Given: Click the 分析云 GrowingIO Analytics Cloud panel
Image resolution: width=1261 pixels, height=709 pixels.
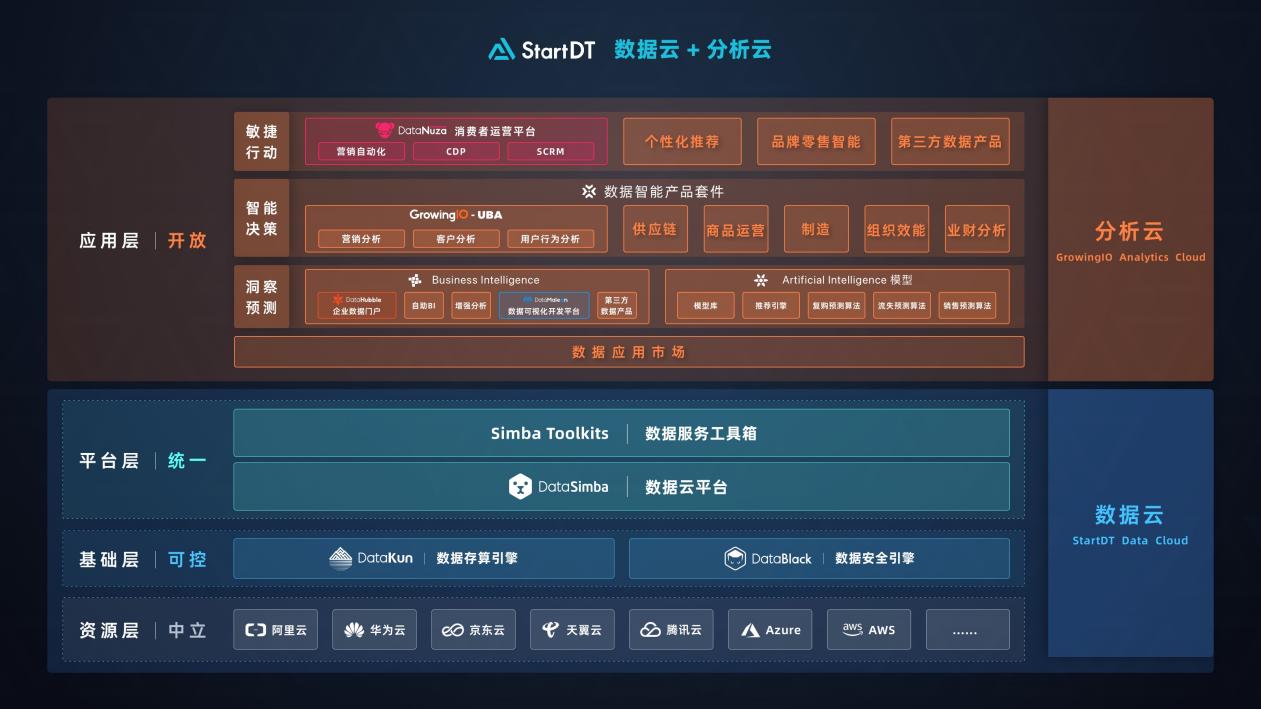Looking at the screenshot, I should point(1130,239).
